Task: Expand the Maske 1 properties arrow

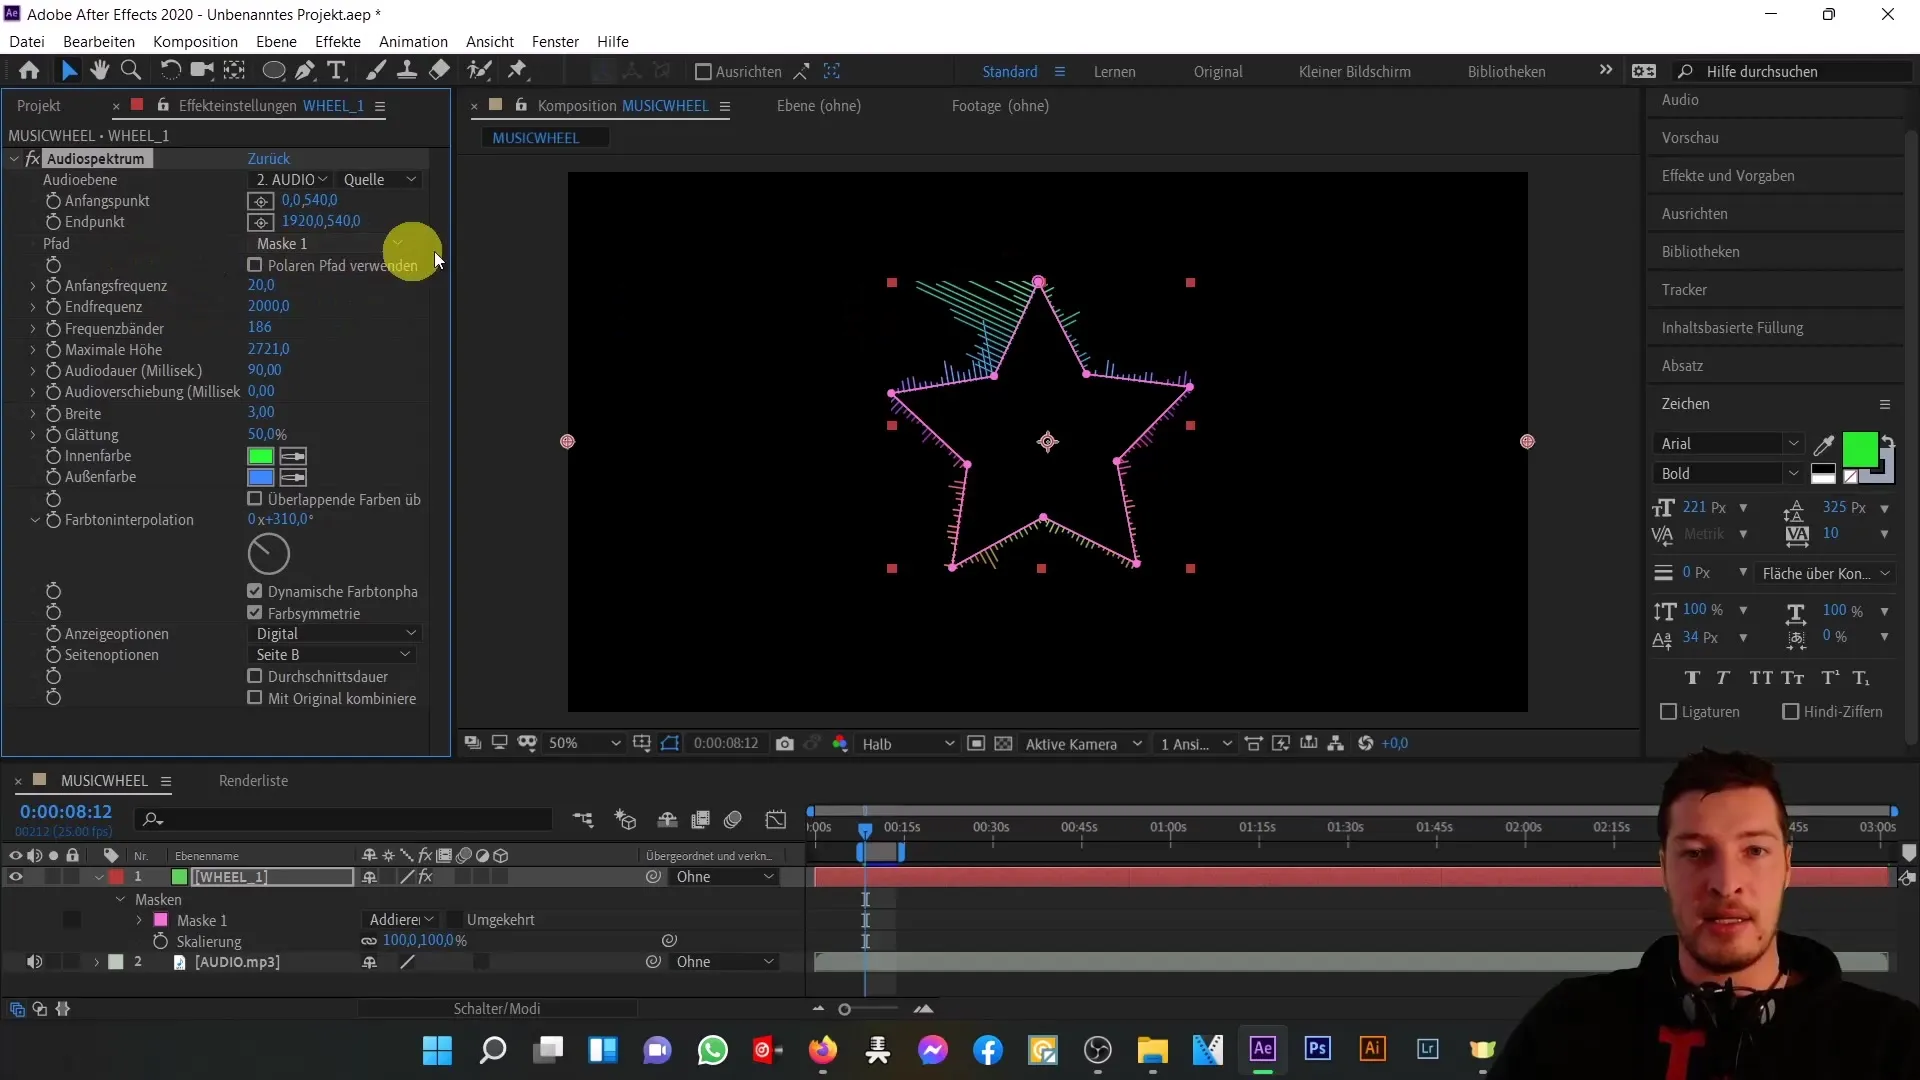Action: pos(139,921)
